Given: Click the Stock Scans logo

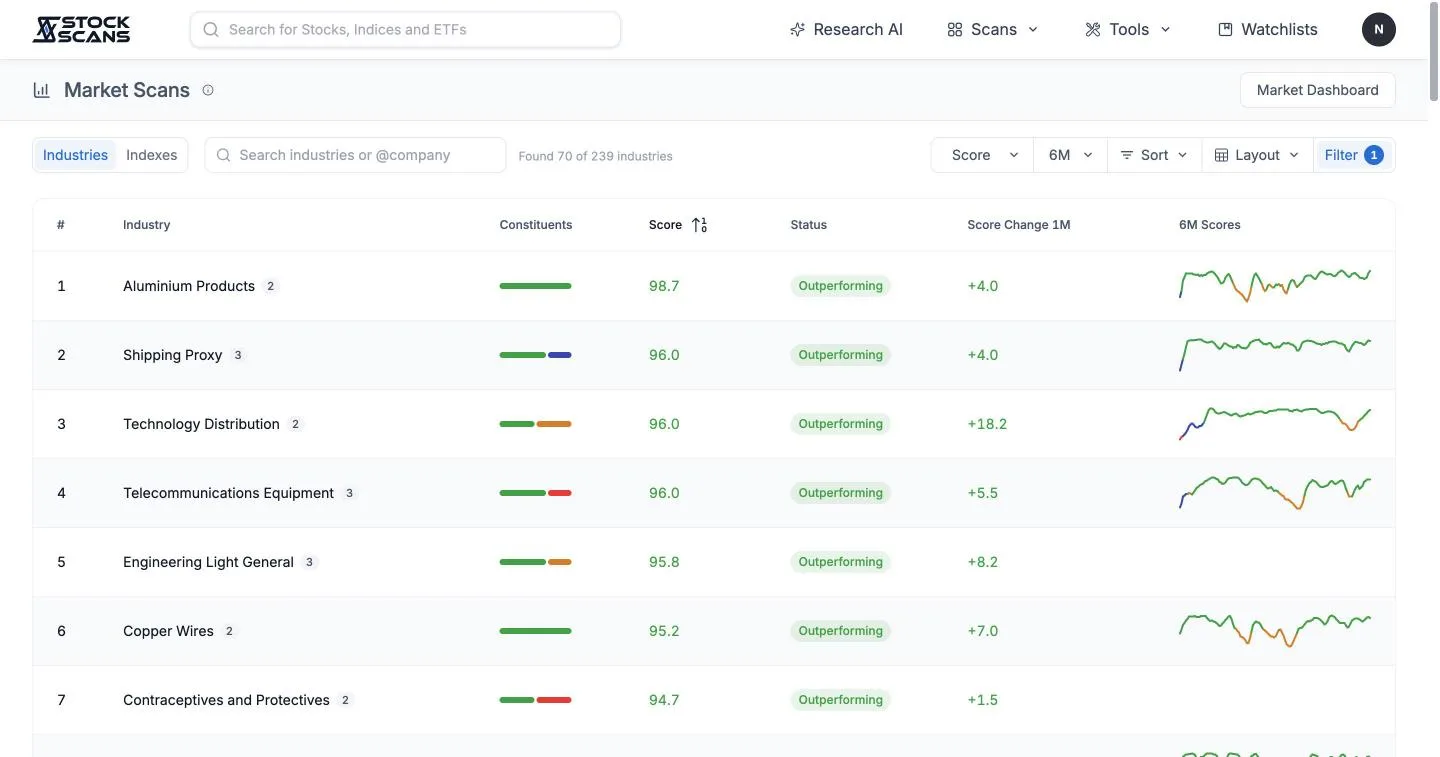Looking at the screenshot, I should pyautogui.click(x=81, y=29).
